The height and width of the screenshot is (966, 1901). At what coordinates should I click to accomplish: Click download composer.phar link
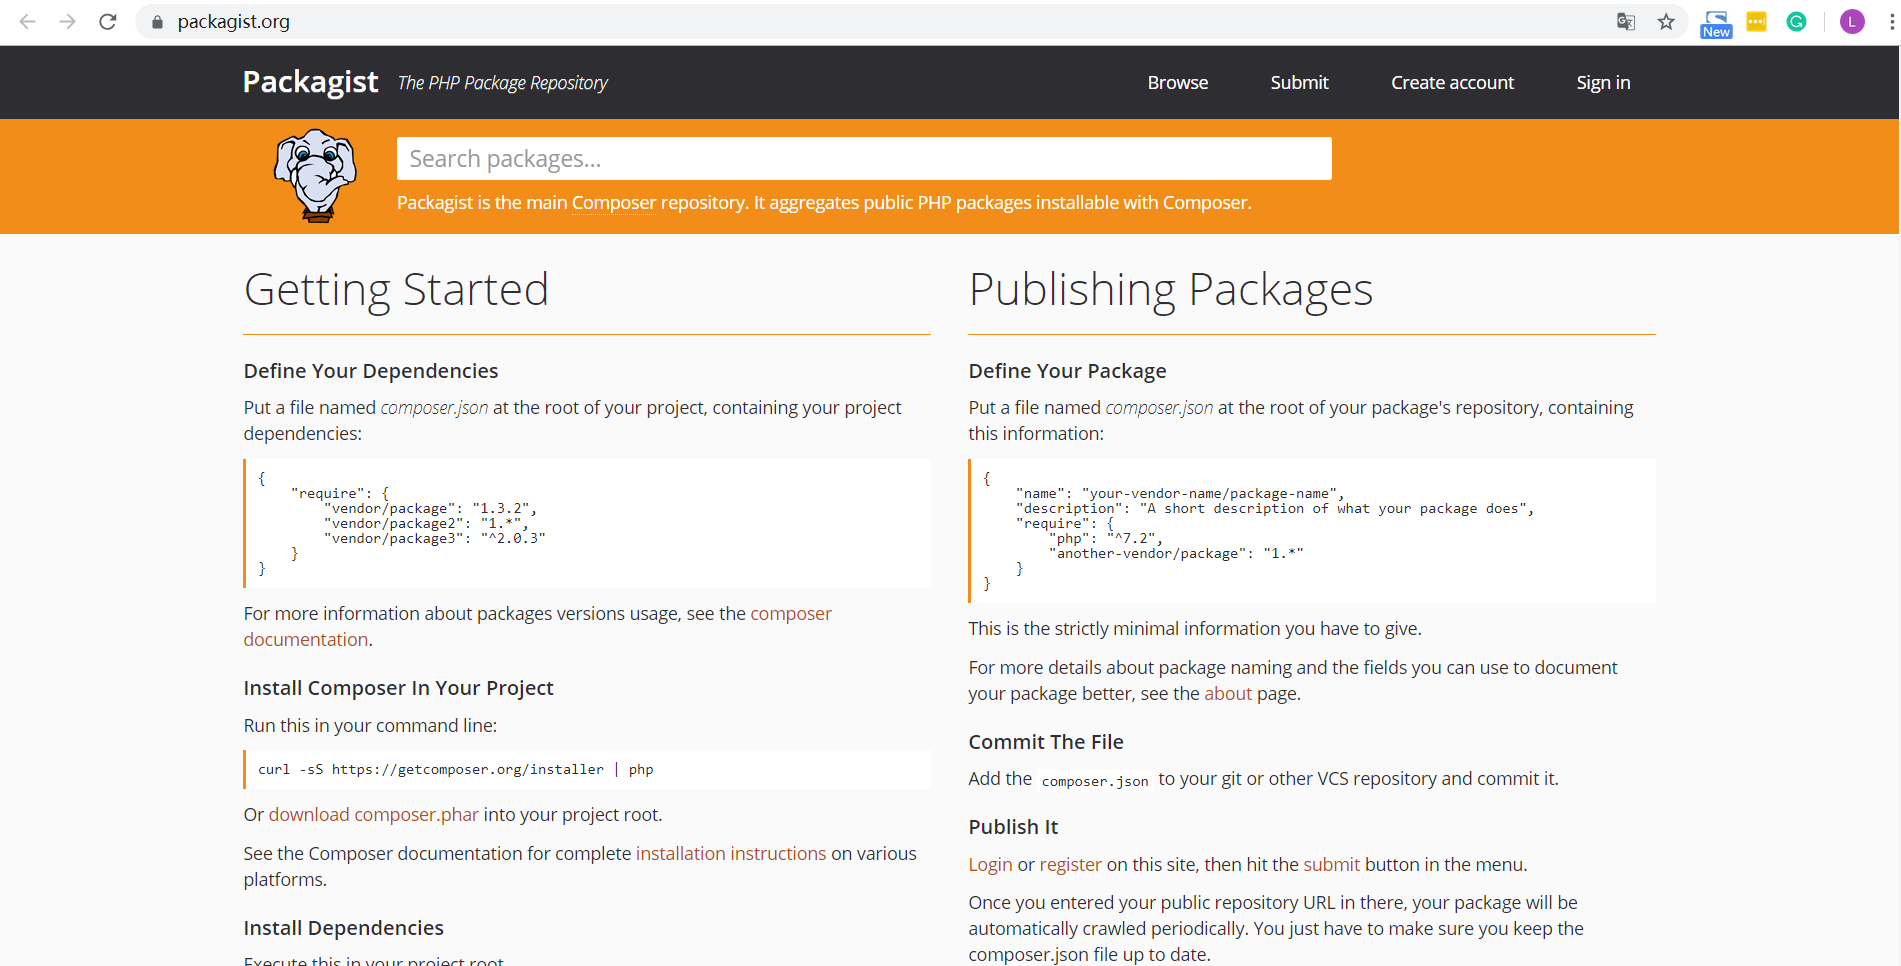(x=373, y=815)
